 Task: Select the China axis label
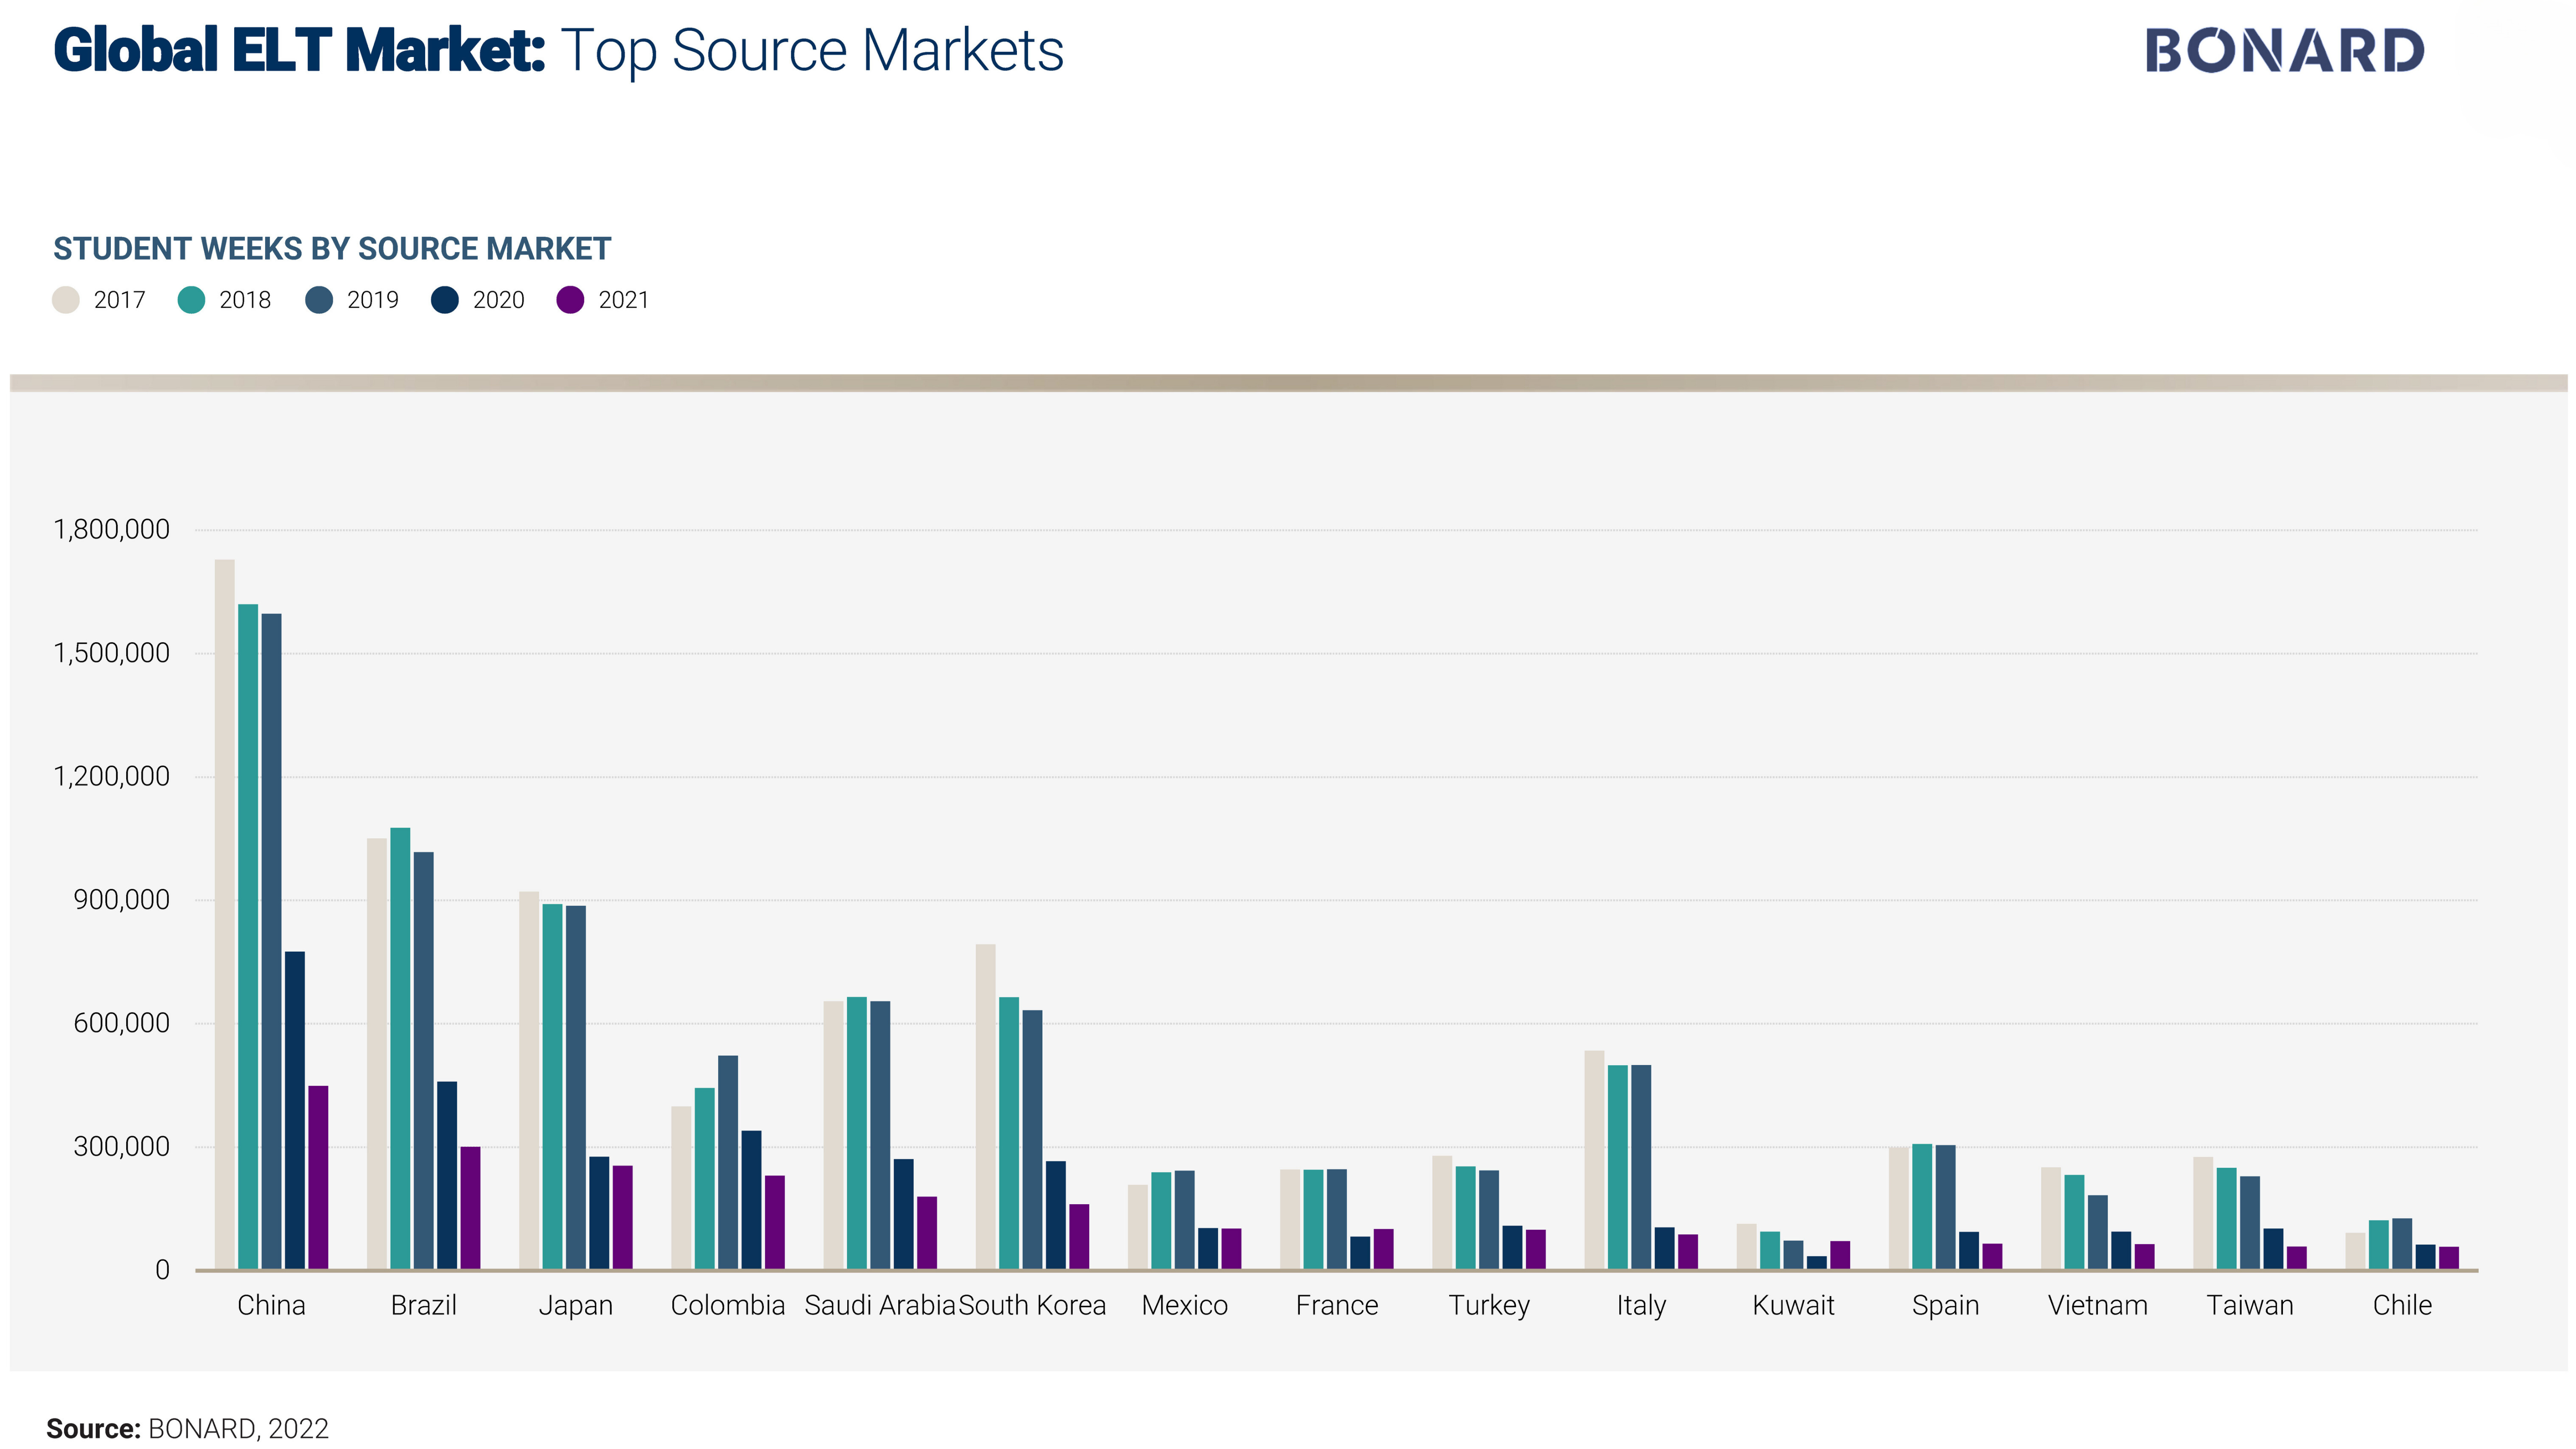pos(271,1305)
